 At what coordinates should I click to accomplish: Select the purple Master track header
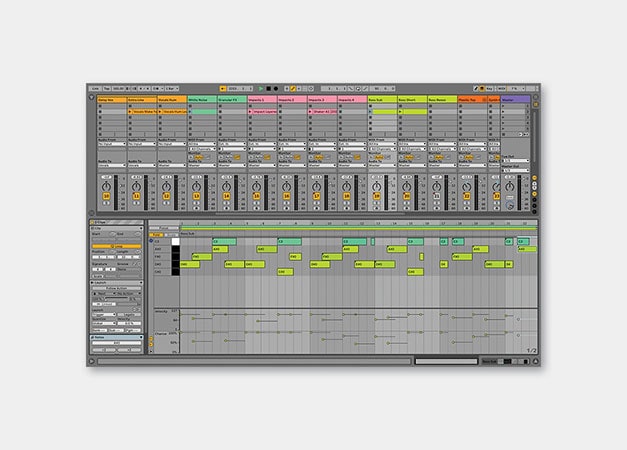pos(515,100)
